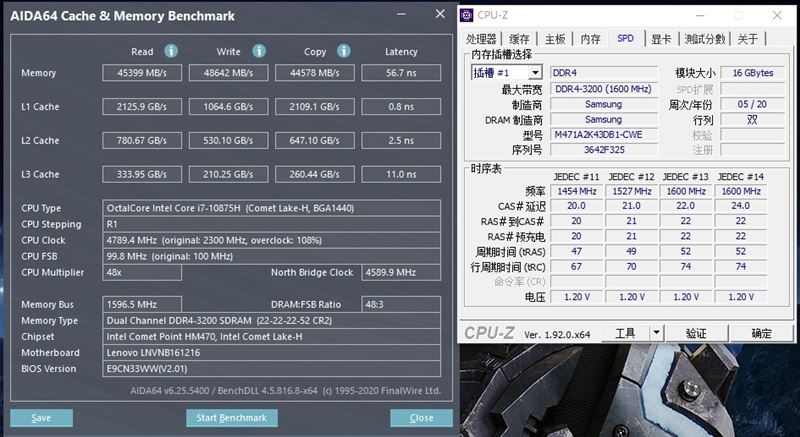Click the part number M471A2K43DB1-CWE
The image size is (800, 437).
[x=604, y=135]
